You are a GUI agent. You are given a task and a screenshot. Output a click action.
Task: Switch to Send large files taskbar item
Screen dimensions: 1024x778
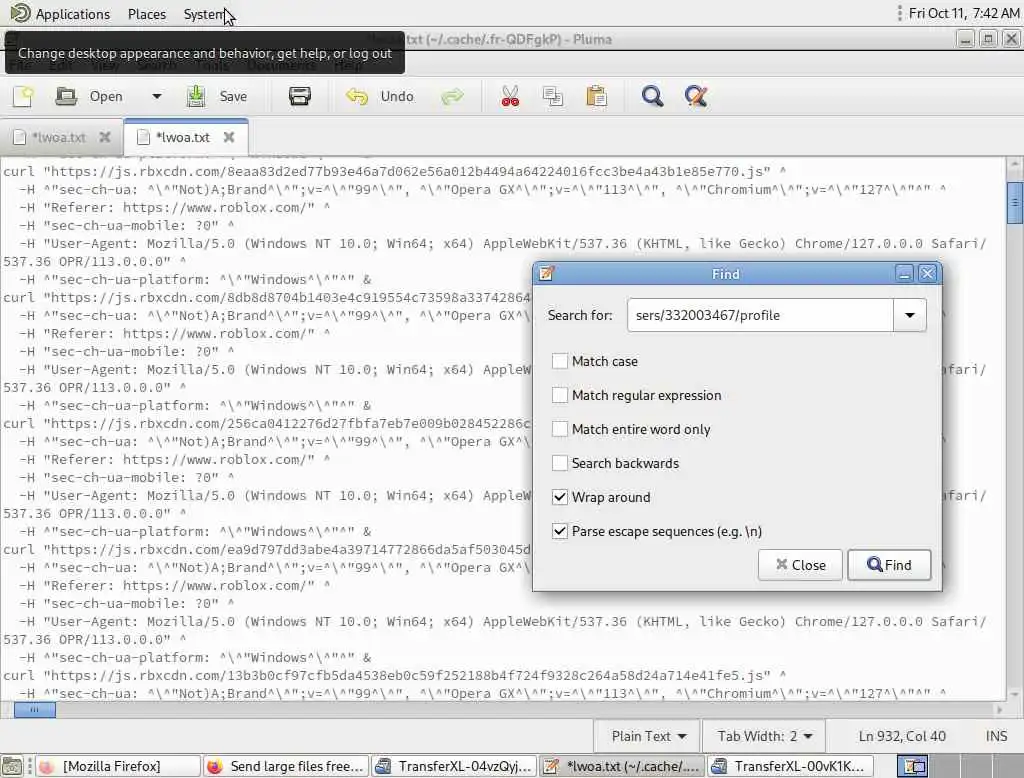point(285,766)
